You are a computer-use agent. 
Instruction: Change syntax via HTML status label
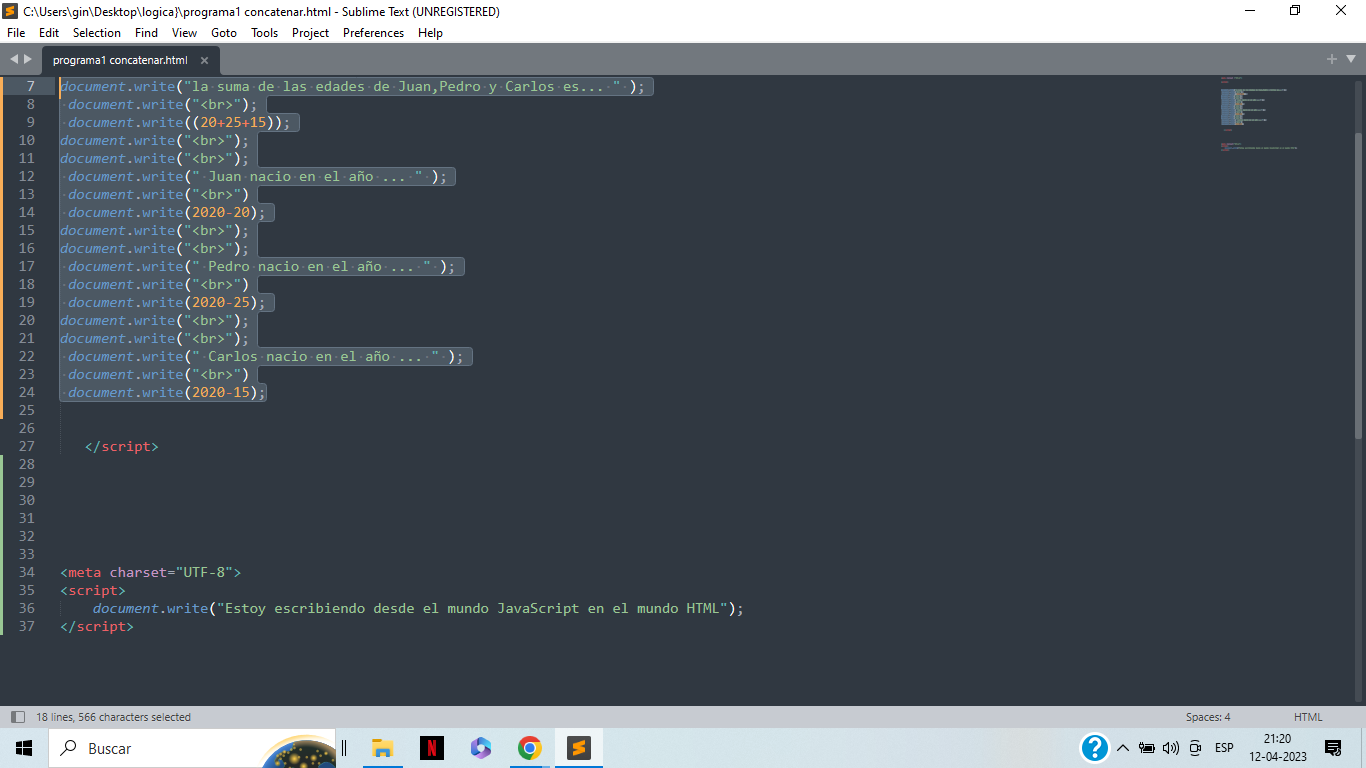(1308, 717)
